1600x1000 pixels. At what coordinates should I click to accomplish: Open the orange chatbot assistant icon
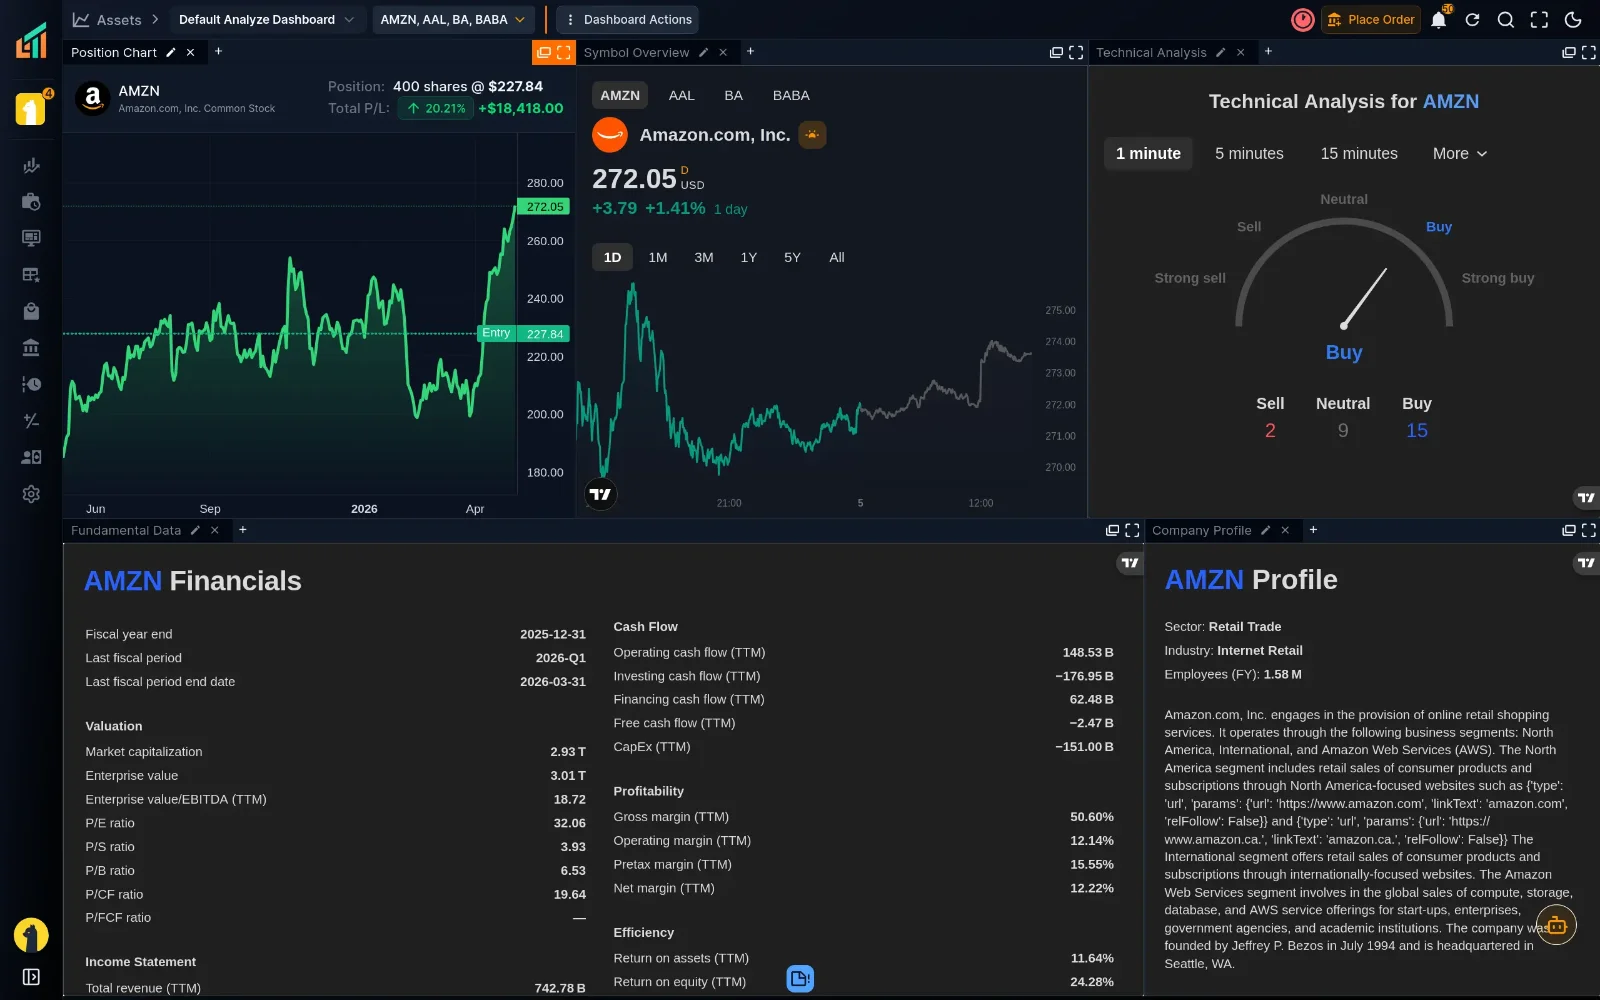coord(1556,925)
